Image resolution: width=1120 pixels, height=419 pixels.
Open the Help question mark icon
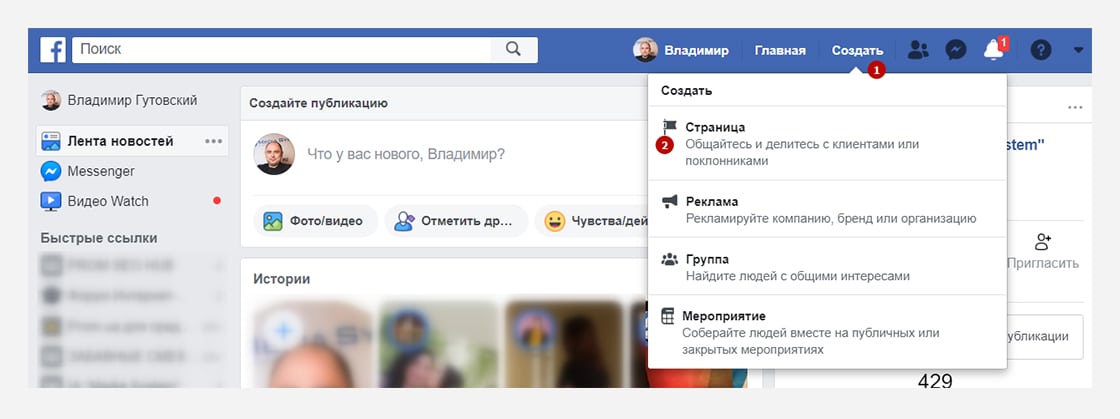tap(1041, 50)
